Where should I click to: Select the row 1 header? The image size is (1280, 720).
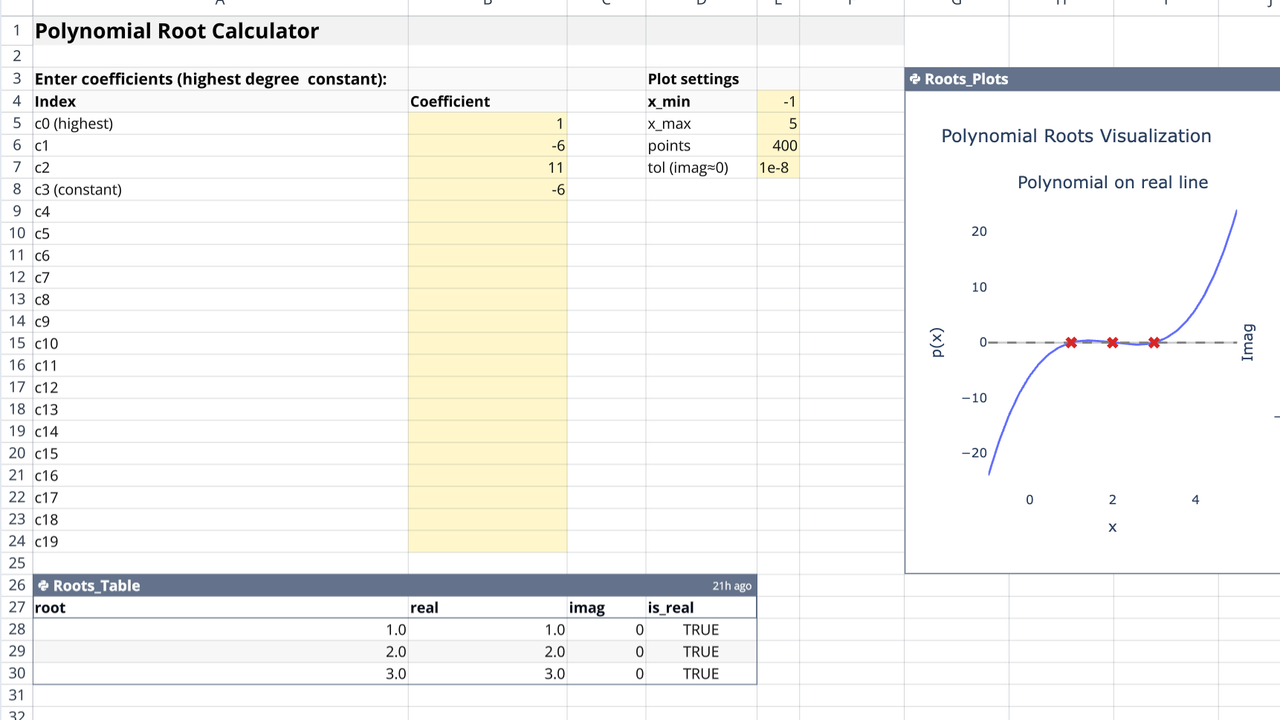coord(16,31)
